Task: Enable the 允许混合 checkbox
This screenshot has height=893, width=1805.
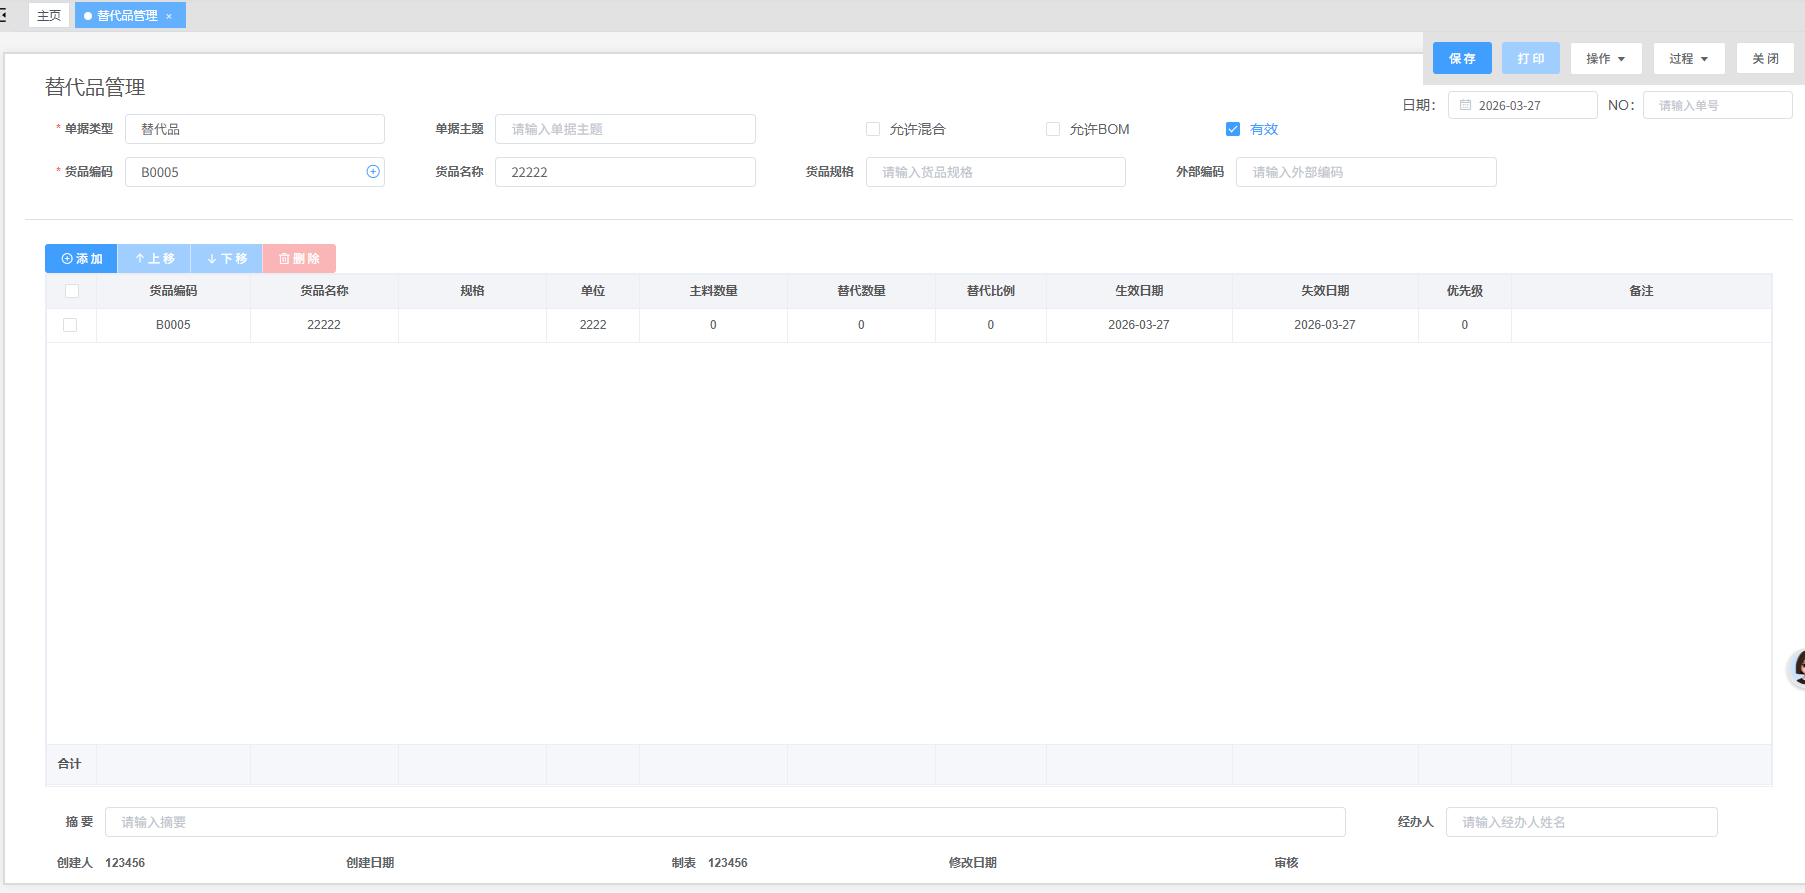Action: (873, 129)
